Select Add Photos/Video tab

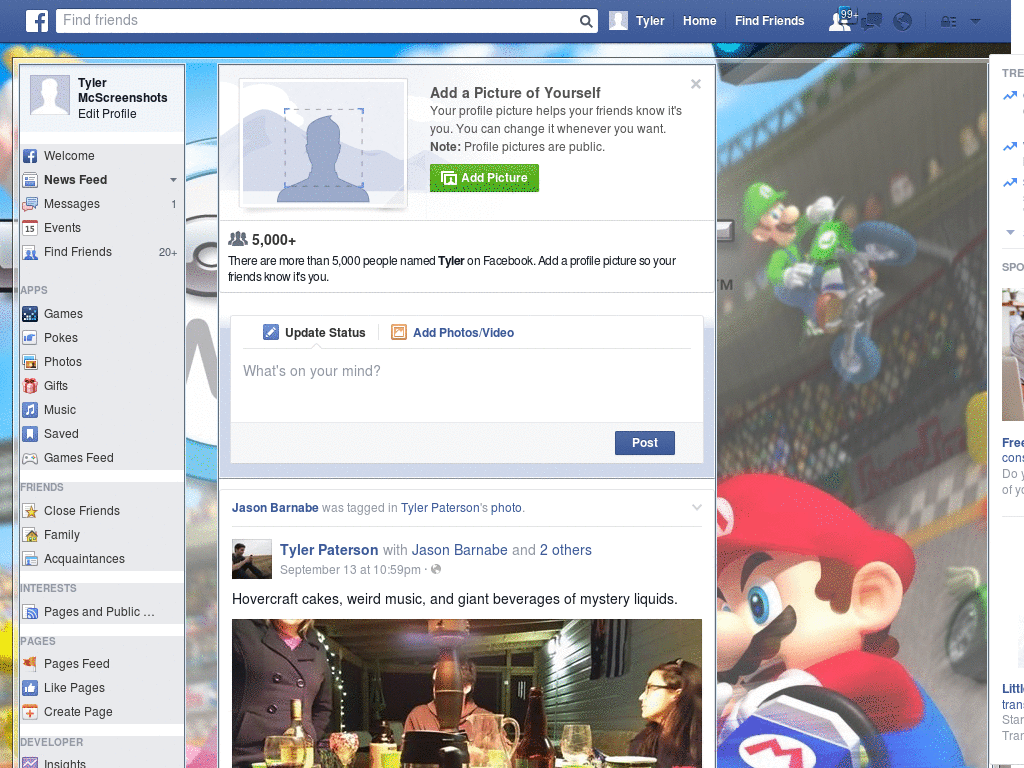click(x=453, y=332)
